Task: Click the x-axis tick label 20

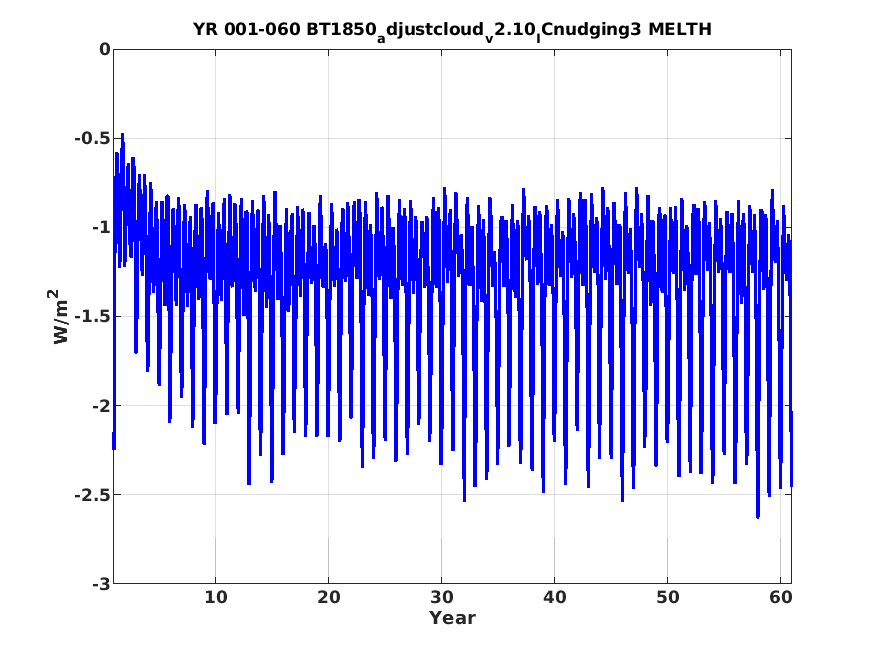Action: click(329, 597)
